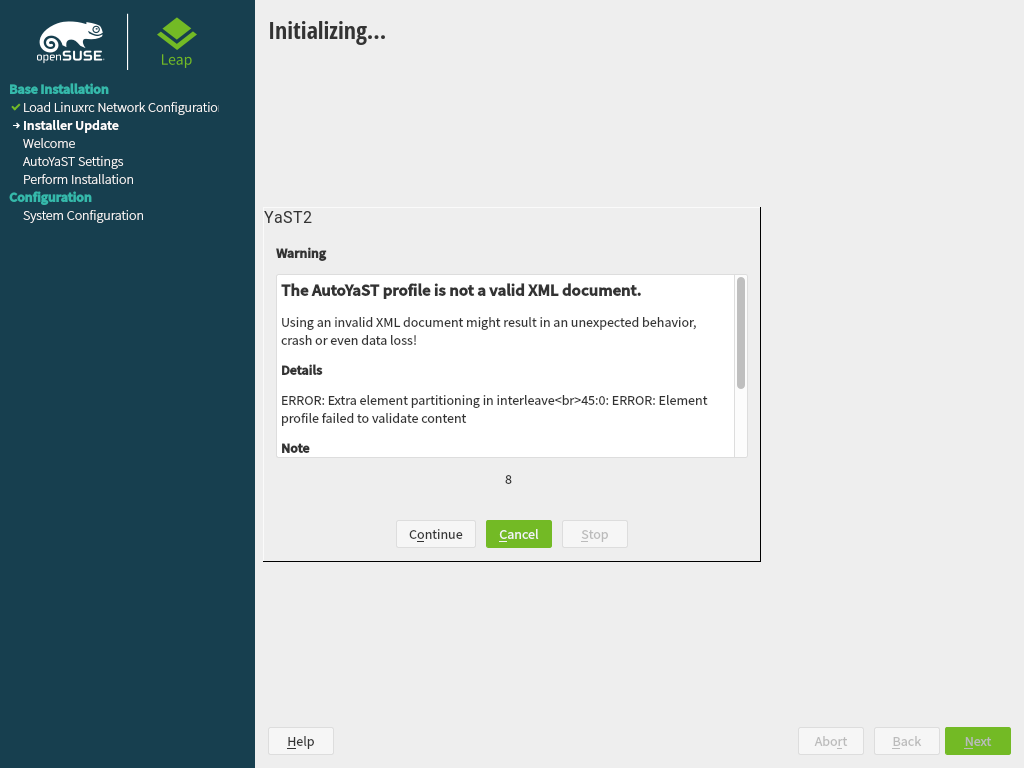Select the Welcome step in sidebar

click(49, 144)
